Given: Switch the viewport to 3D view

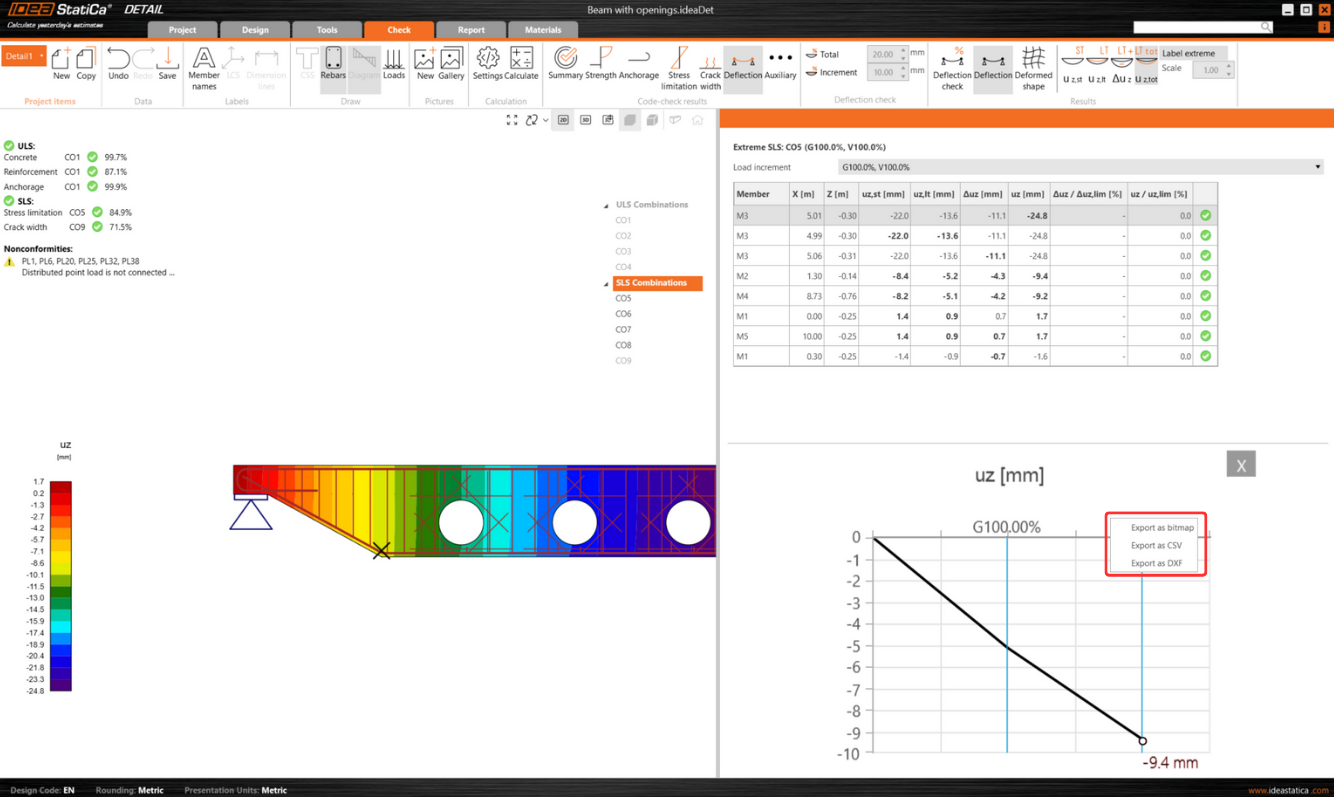Looking at the screenshot, I should click(x=585, y=119).
